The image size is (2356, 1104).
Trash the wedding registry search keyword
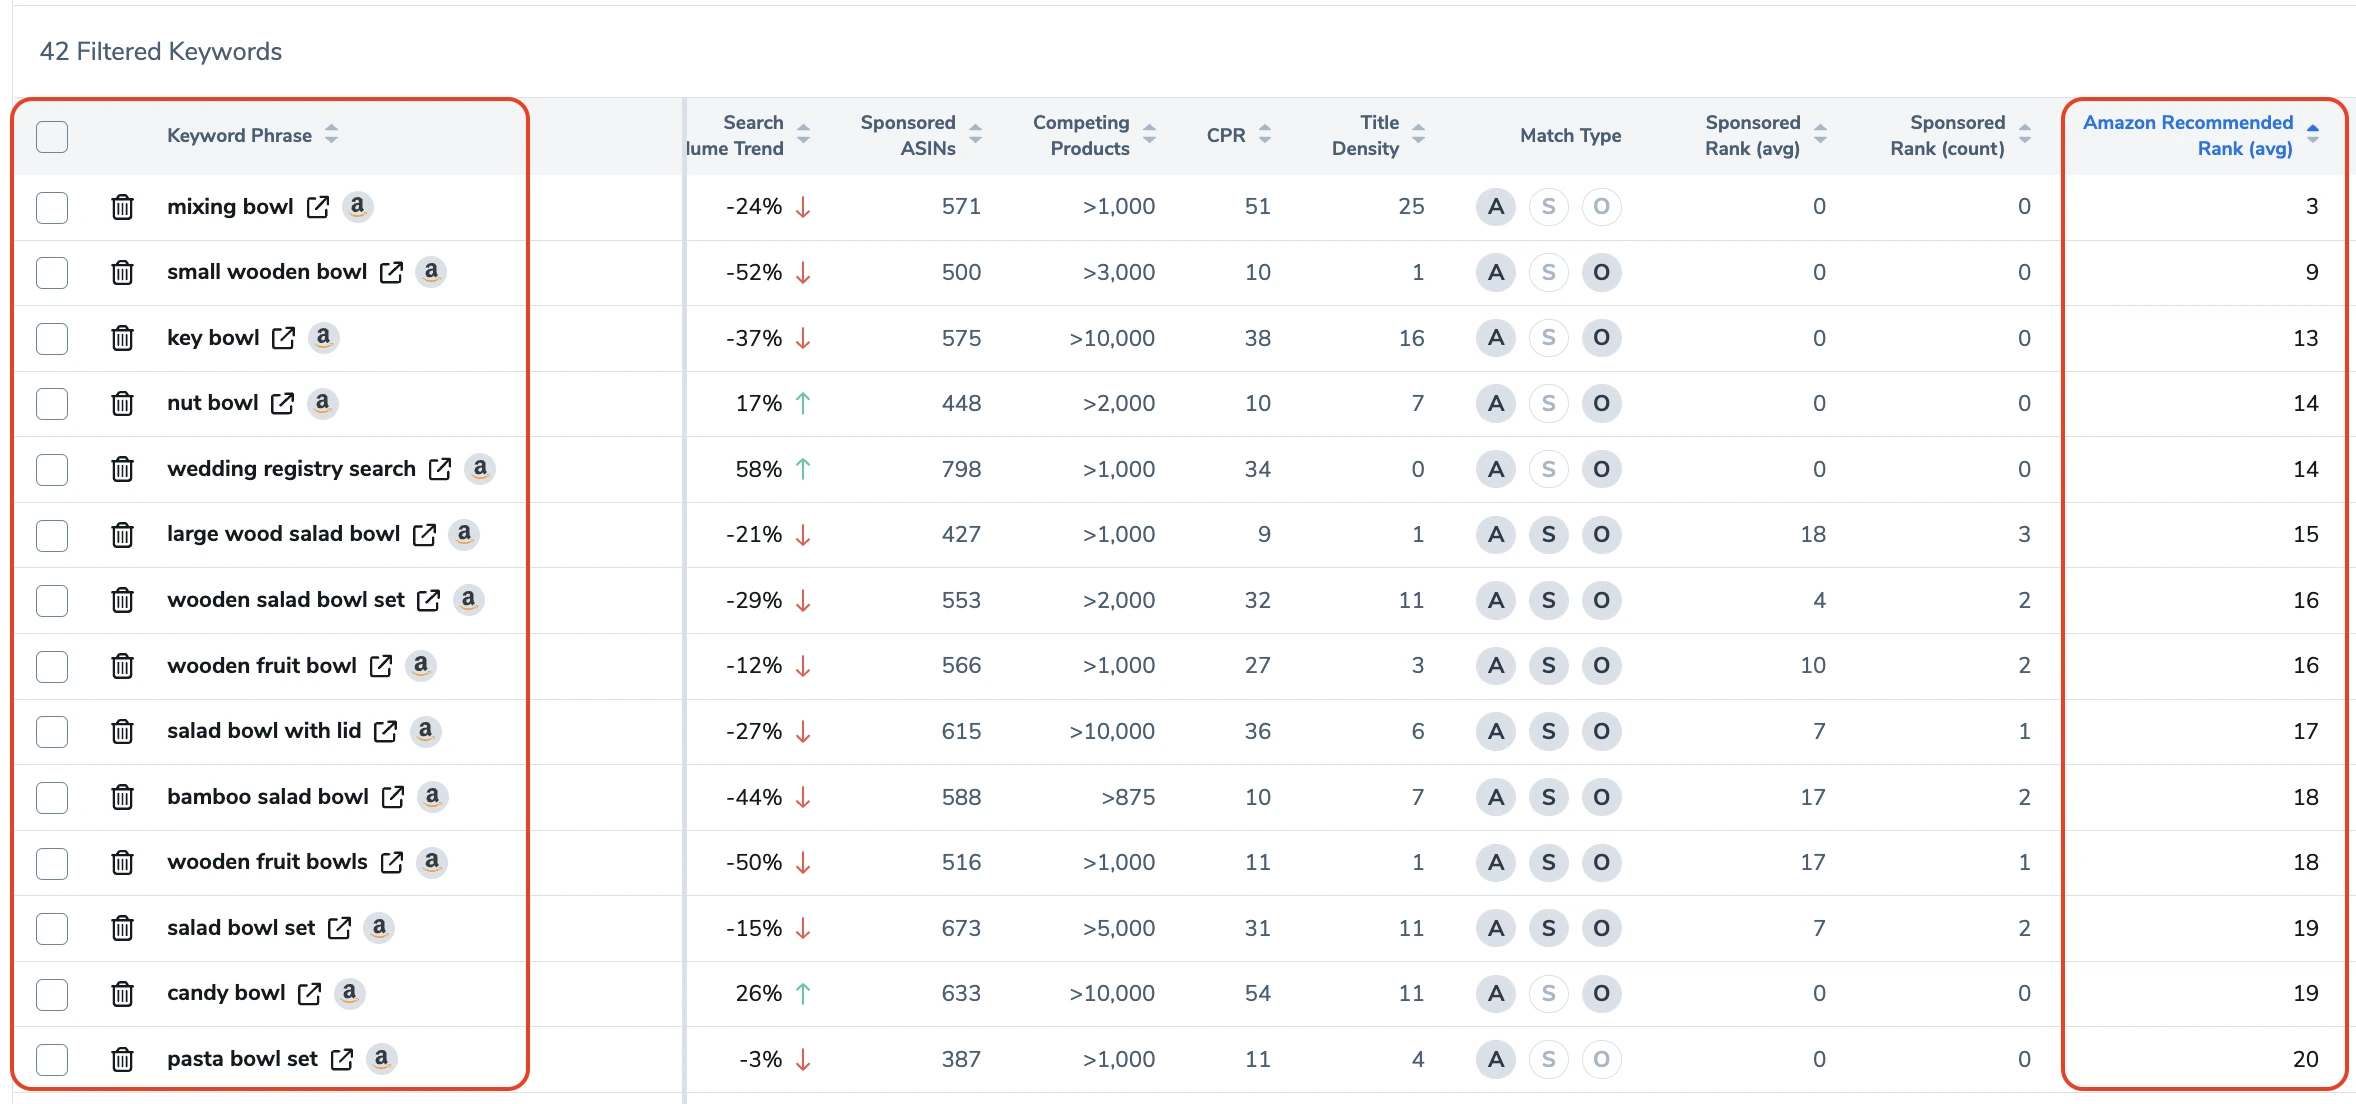(x=122, y=469)
